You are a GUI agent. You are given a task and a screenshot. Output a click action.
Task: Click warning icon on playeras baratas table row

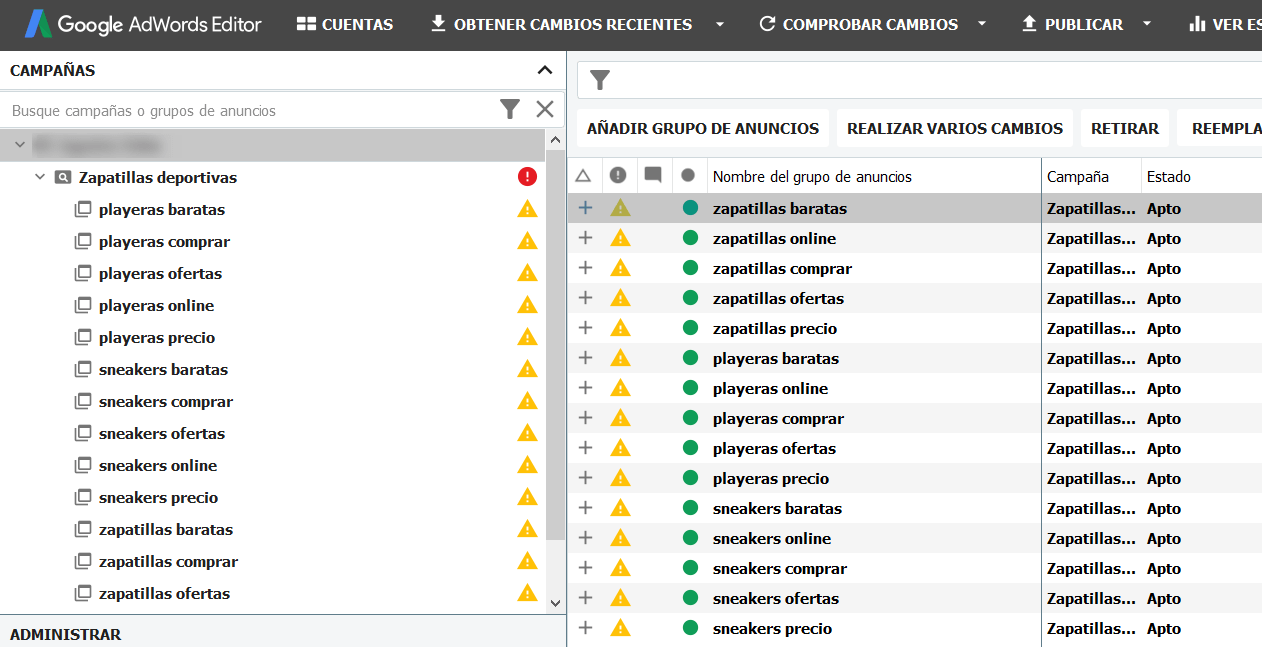620,358
